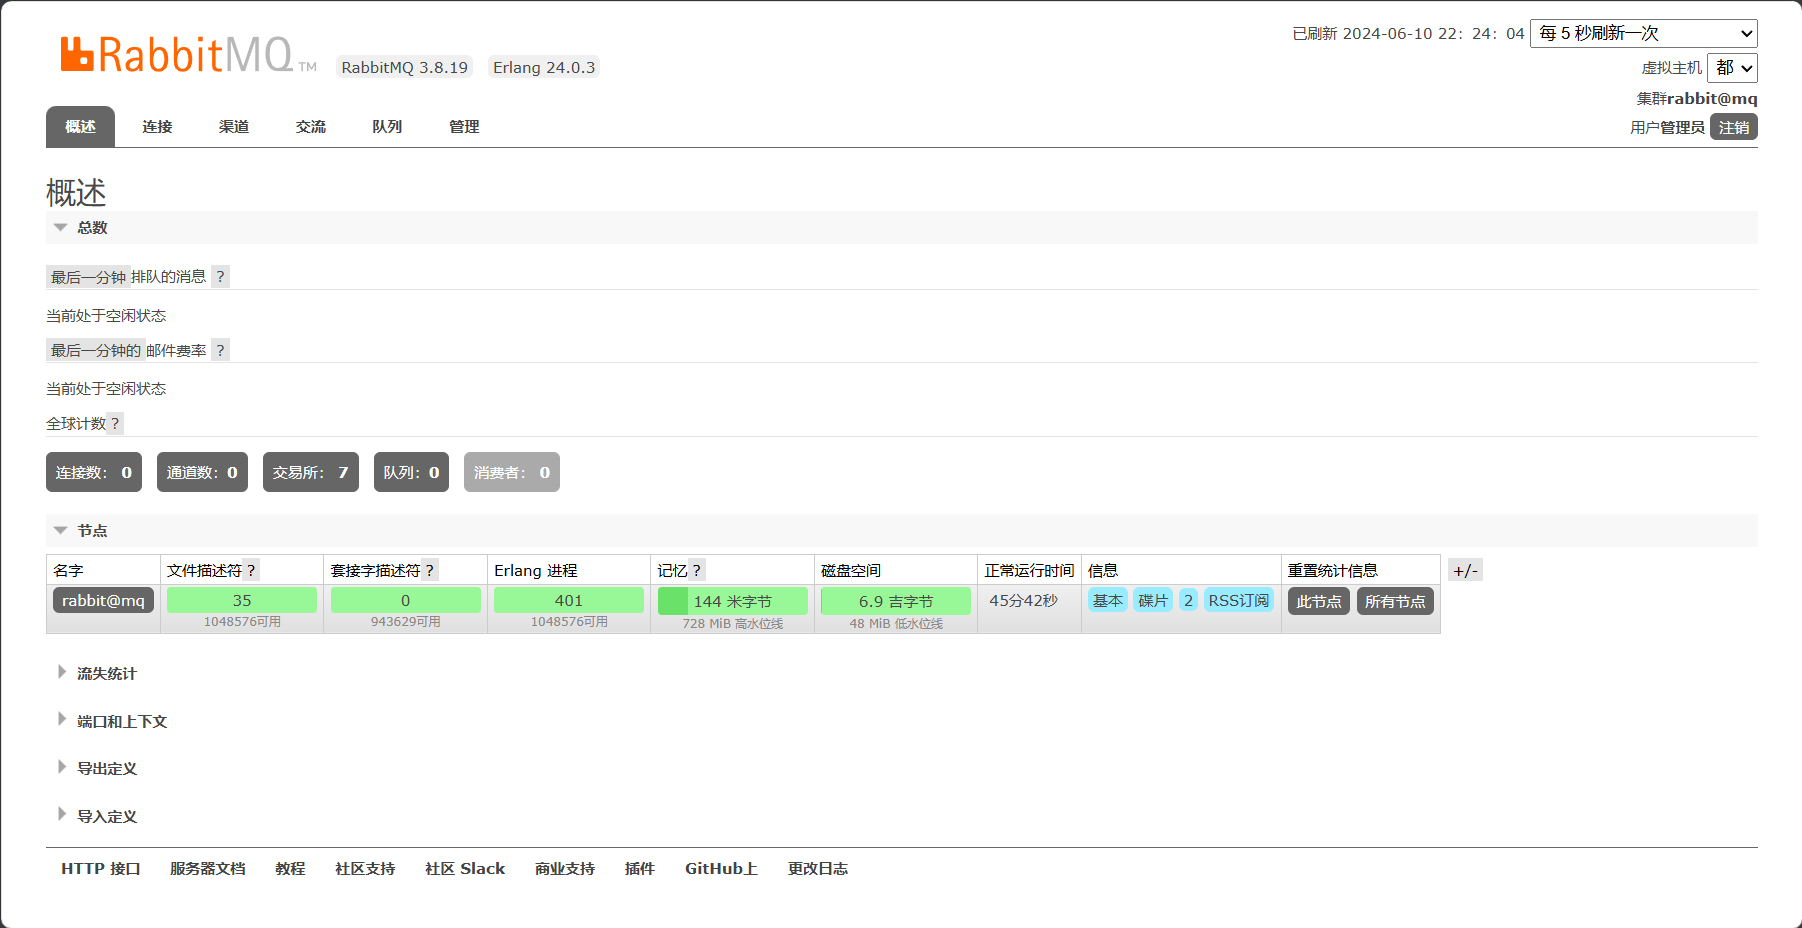Open the refresh interval dropdown
Screen dimensions: 1802x928
point(1643,33)
